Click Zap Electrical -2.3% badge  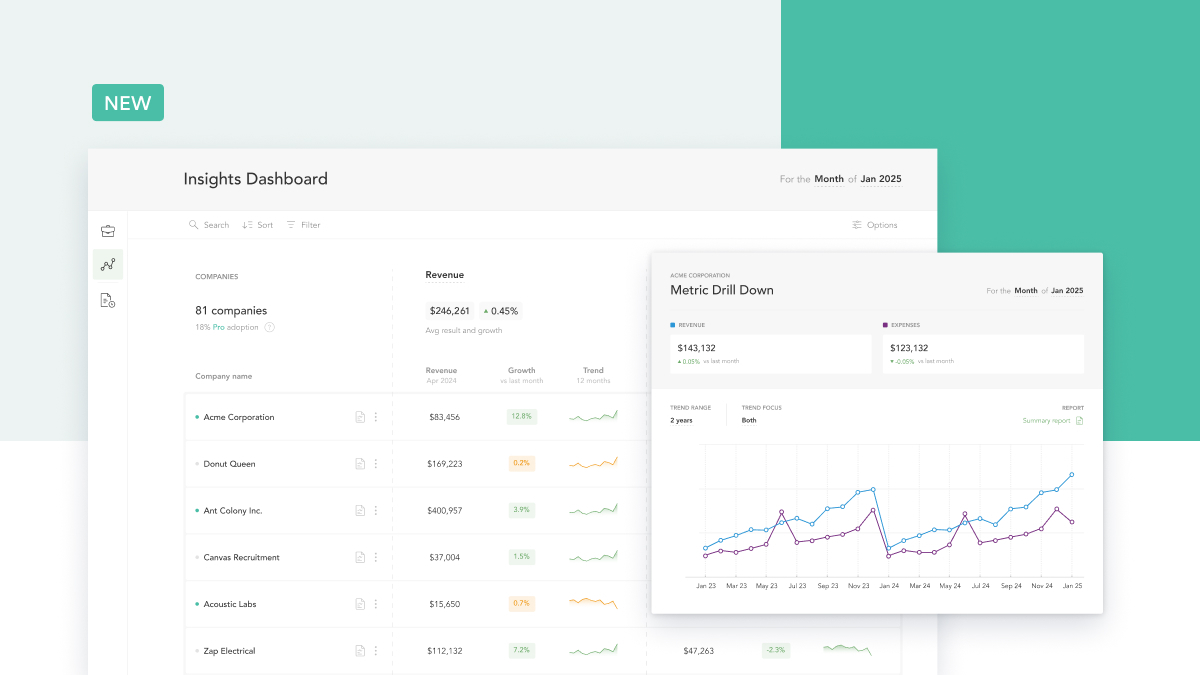click(775, 650)
